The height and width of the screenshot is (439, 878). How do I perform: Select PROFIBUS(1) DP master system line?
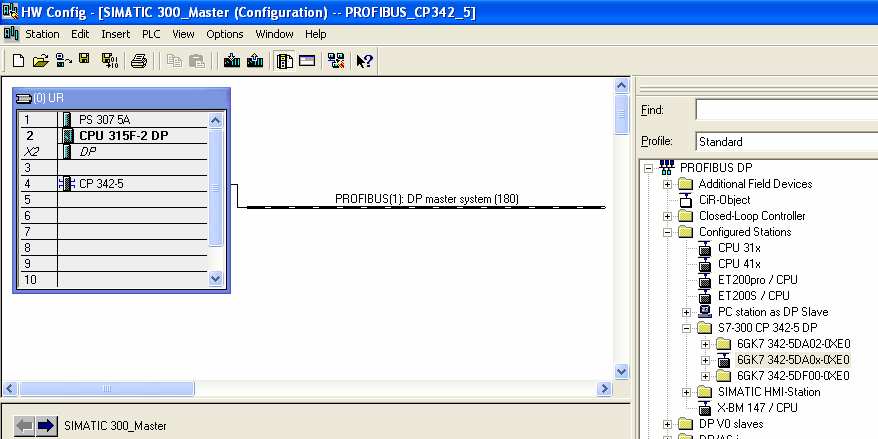point(426,207)
